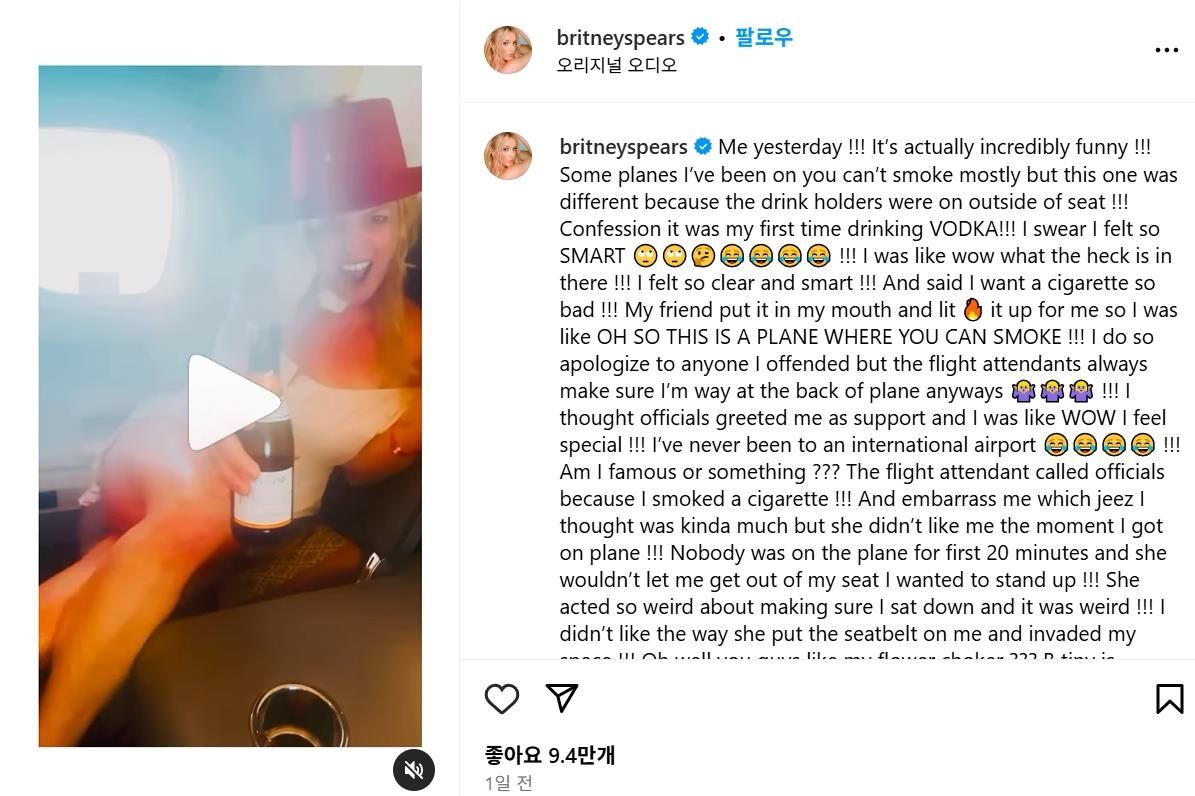Like the post with the heart icon
This screenshot has width=1195, height=796.
[502, 698]
